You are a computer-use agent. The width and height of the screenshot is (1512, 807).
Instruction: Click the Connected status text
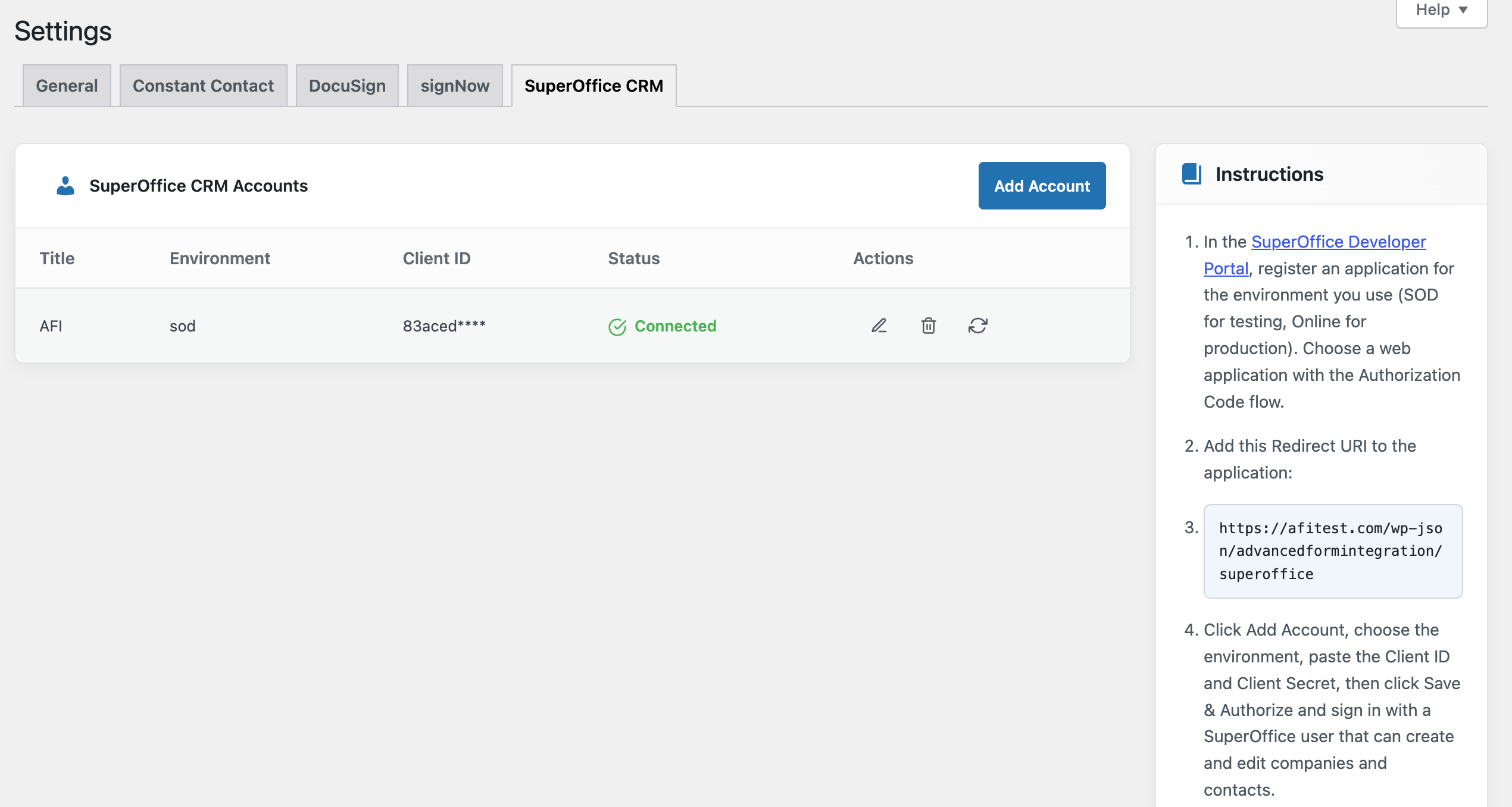pos(676,326)
